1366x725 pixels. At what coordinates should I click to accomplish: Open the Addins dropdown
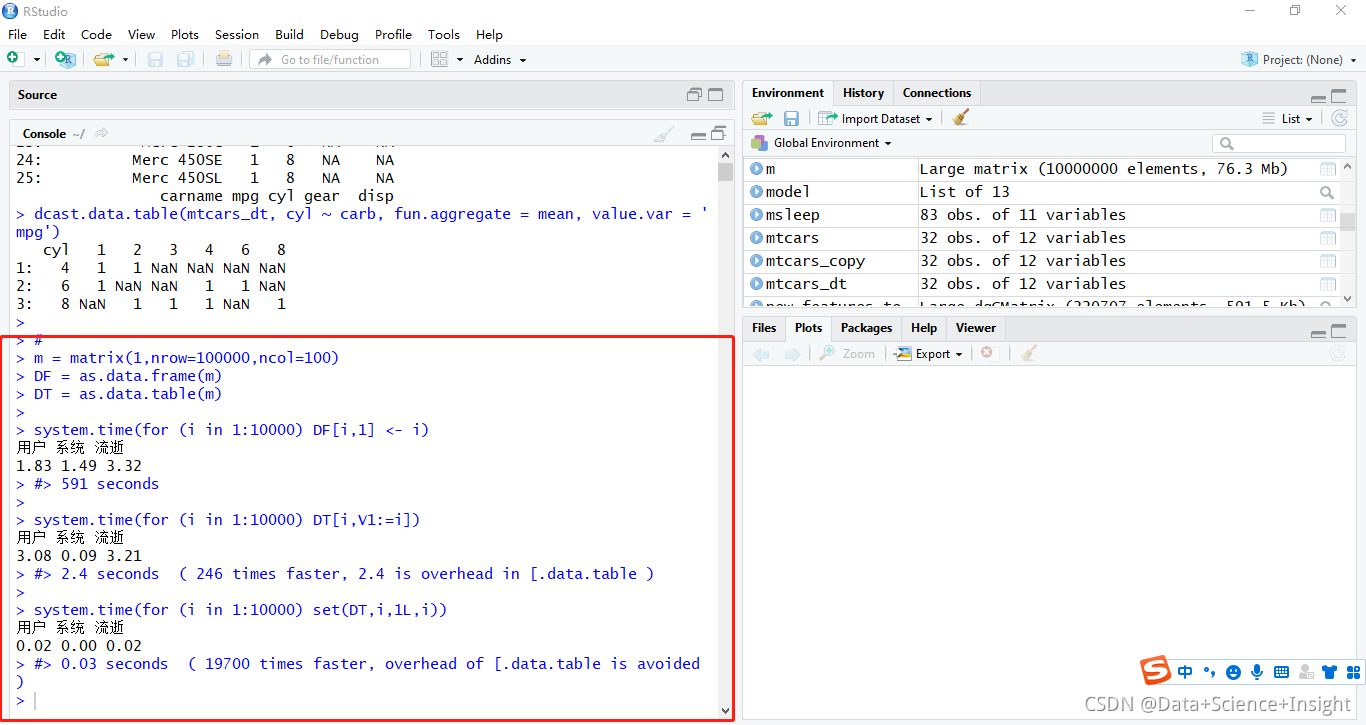tap(500, 60)
